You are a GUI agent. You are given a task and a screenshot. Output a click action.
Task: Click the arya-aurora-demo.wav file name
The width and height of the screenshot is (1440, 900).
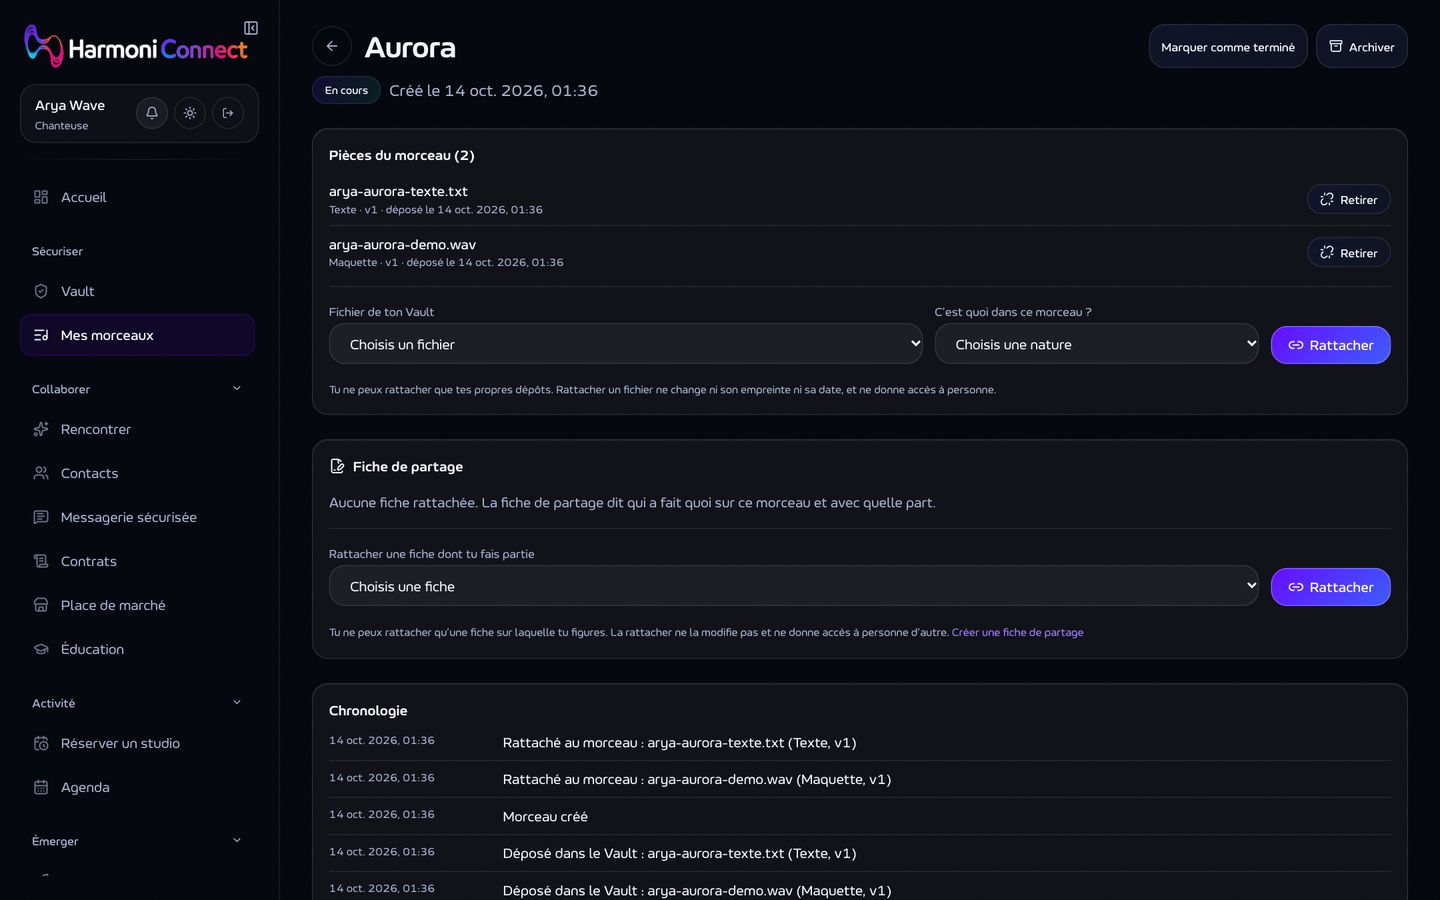pyautogui.click(x=402, y=244)
